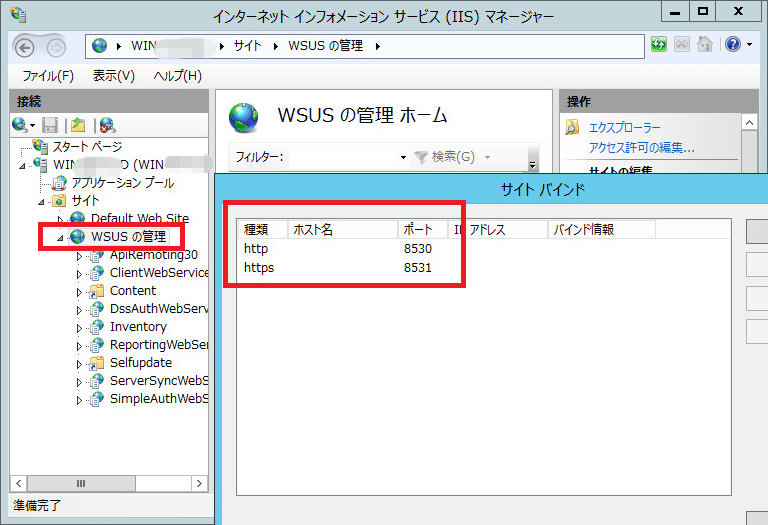Click the 種類 column header
The width and height of the screenshot is (768, 525).
[263, 229]
